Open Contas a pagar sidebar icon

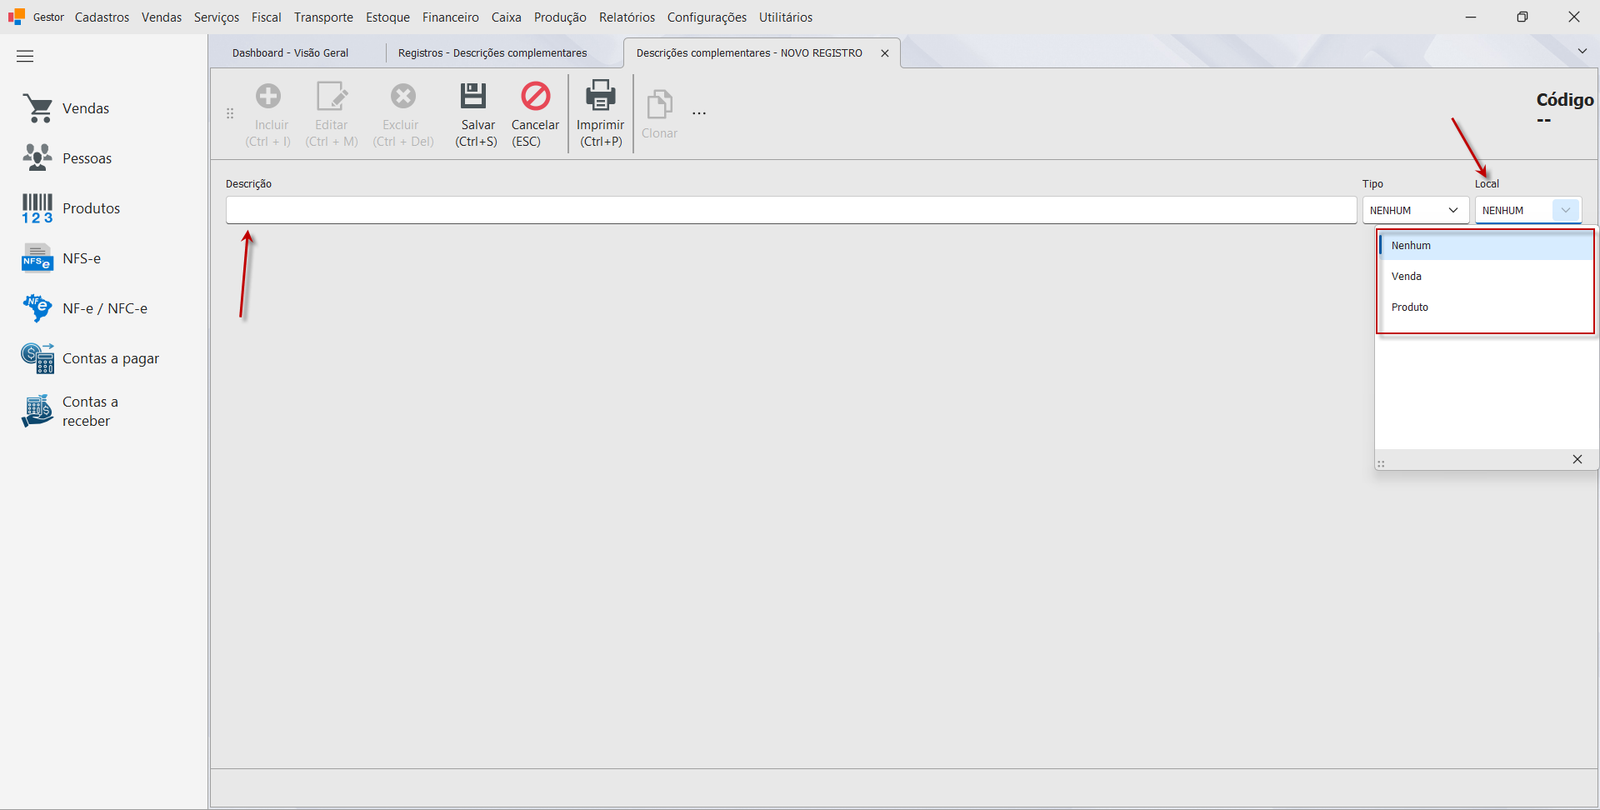38,358
